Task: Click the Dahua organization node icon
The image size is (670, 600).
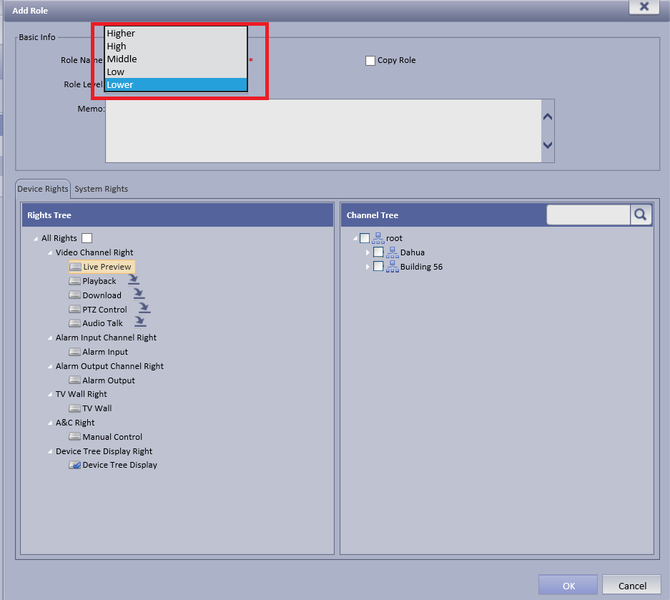Action: coord(392,252)
